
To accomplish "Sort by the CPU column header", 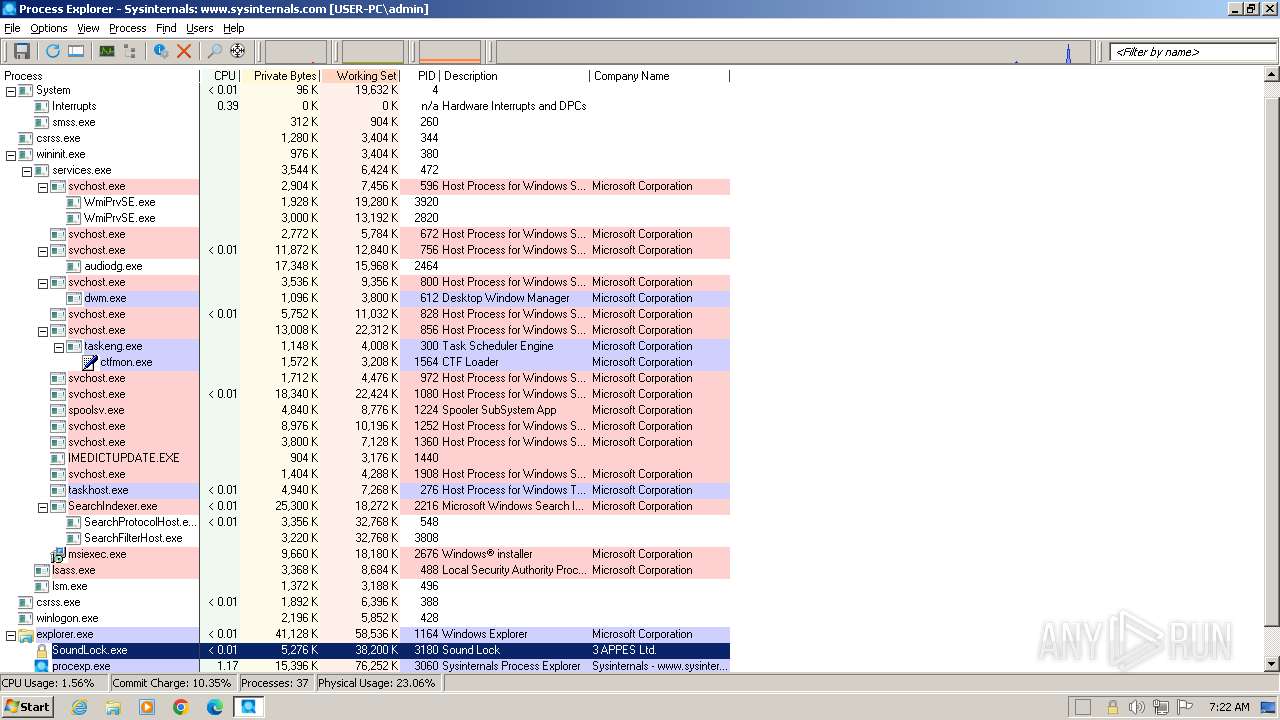I will 220,75.
